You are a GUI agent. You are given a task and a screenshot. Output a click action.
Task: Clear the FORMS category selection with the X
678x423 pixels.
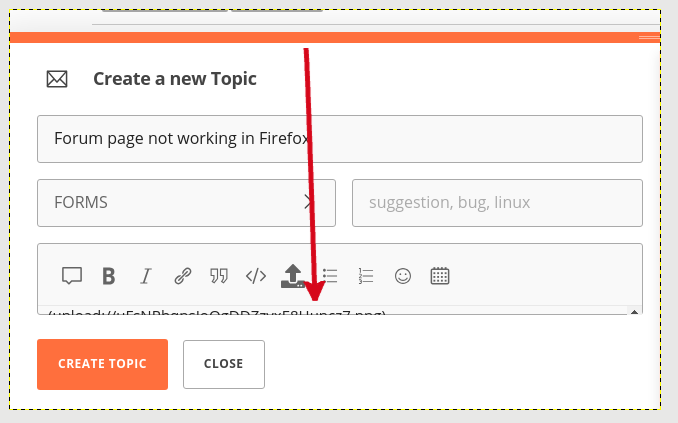point(308,202)
